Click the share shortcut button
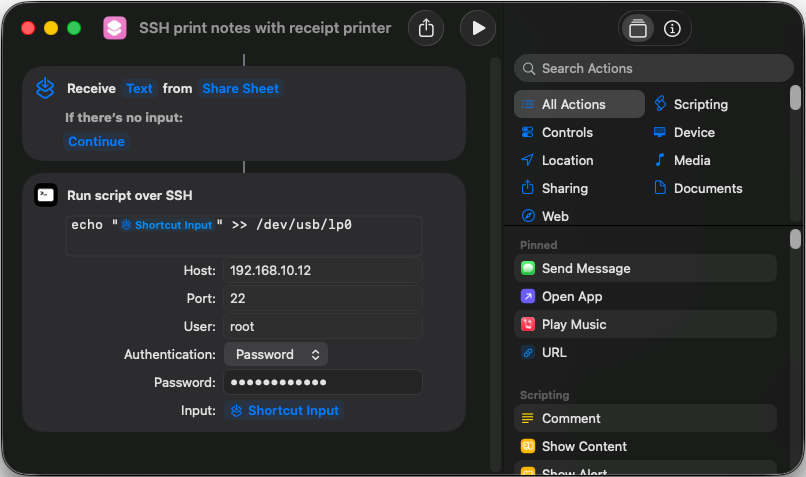 click(x=426, y=28)
